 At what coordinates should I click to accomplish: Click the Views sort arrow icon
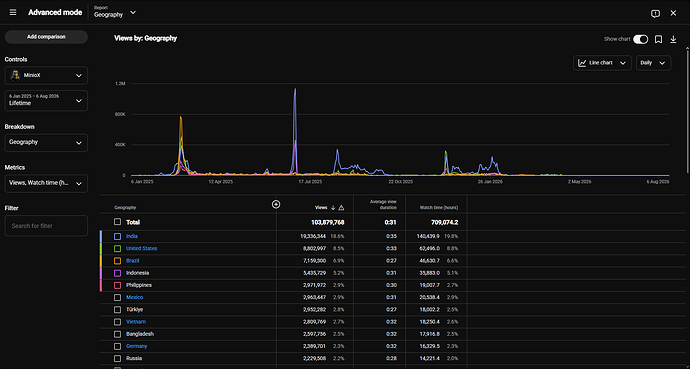point(333,208)
